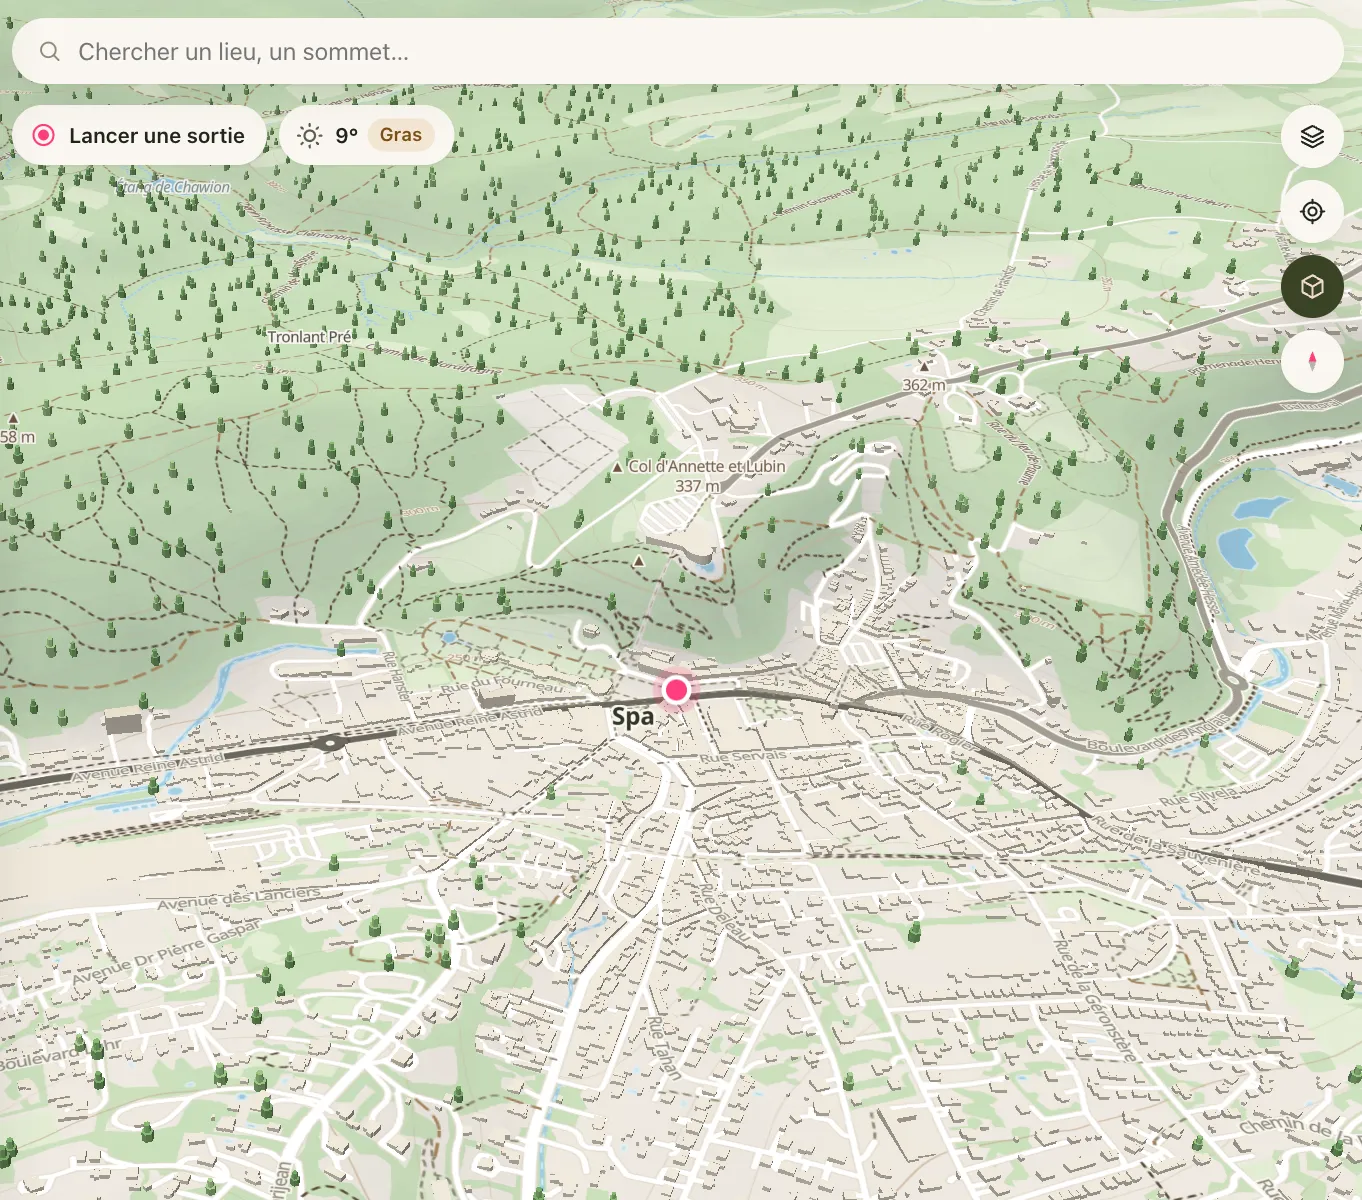Click the search magnifier icon
The height and width of the screenshot is (1200, 1362).
coord(50,51)
